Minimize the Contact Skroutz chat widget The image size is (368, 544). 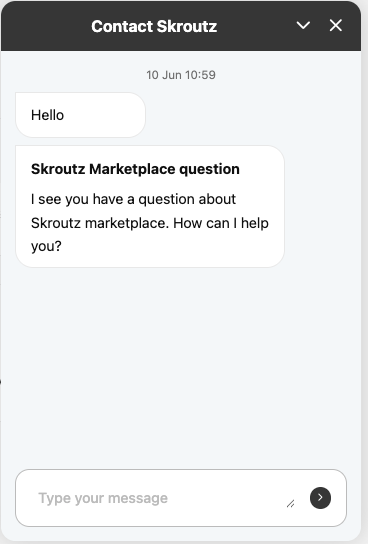pos(303,25)
